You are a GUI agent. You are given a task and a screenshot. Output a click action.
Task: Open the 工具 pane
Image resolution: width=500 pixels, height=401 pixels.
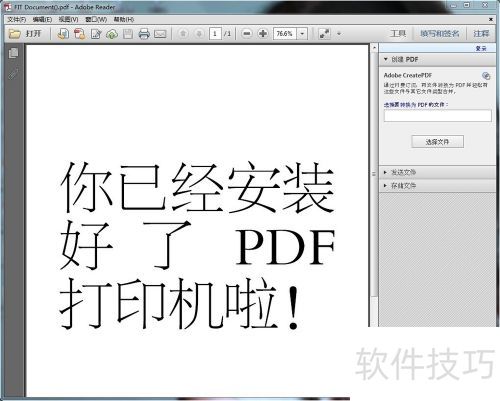pyautogui.click(x=398, y=34)
